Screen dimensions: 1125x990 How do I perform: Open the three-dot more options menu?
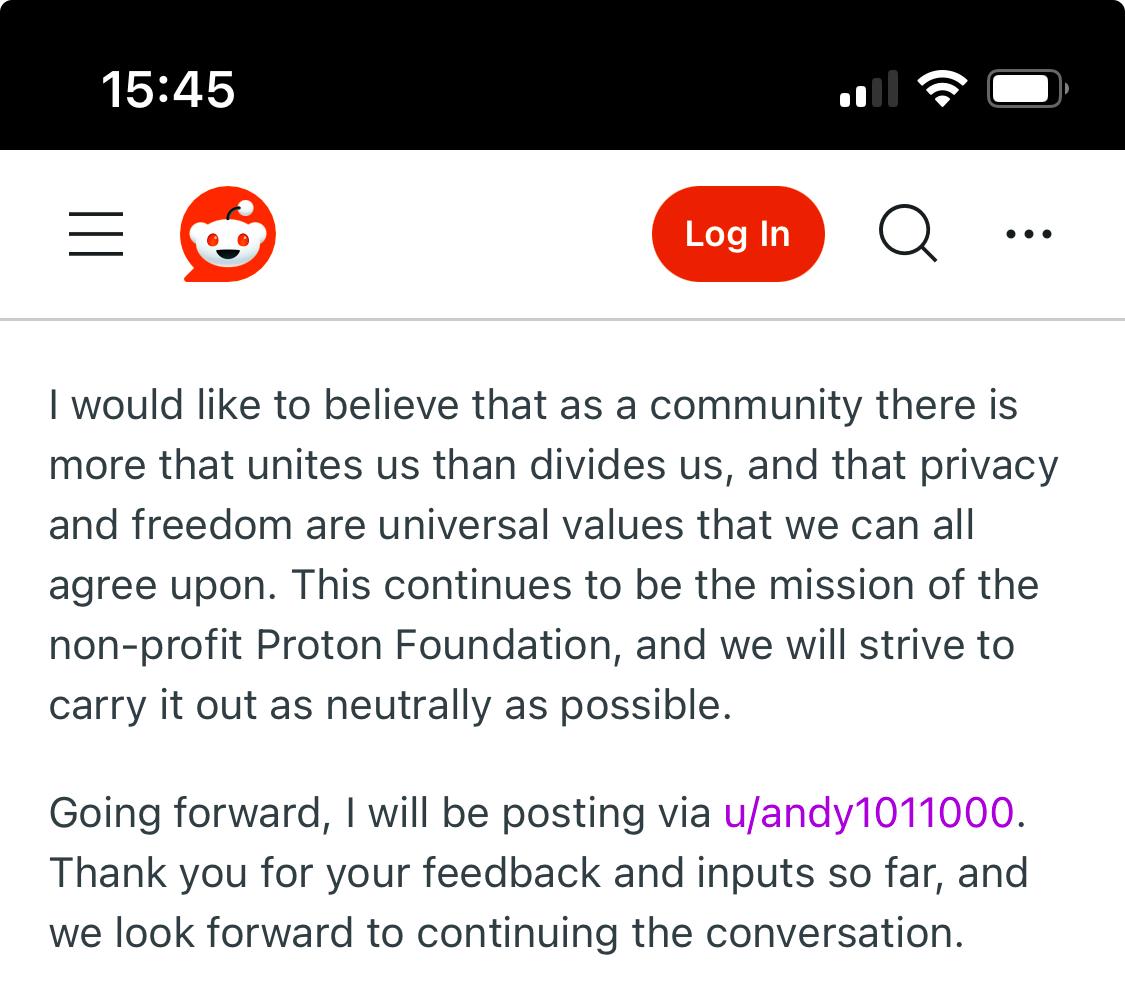coord(1028,234)
